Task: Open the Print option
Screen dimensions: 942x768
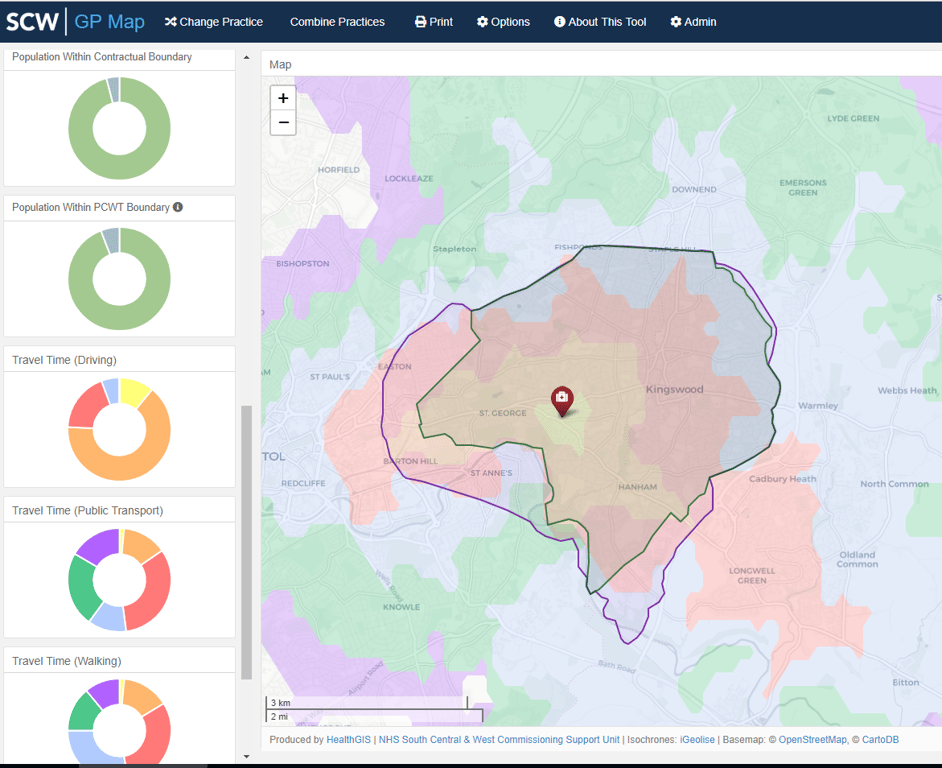Action: [x=434, y=22]
